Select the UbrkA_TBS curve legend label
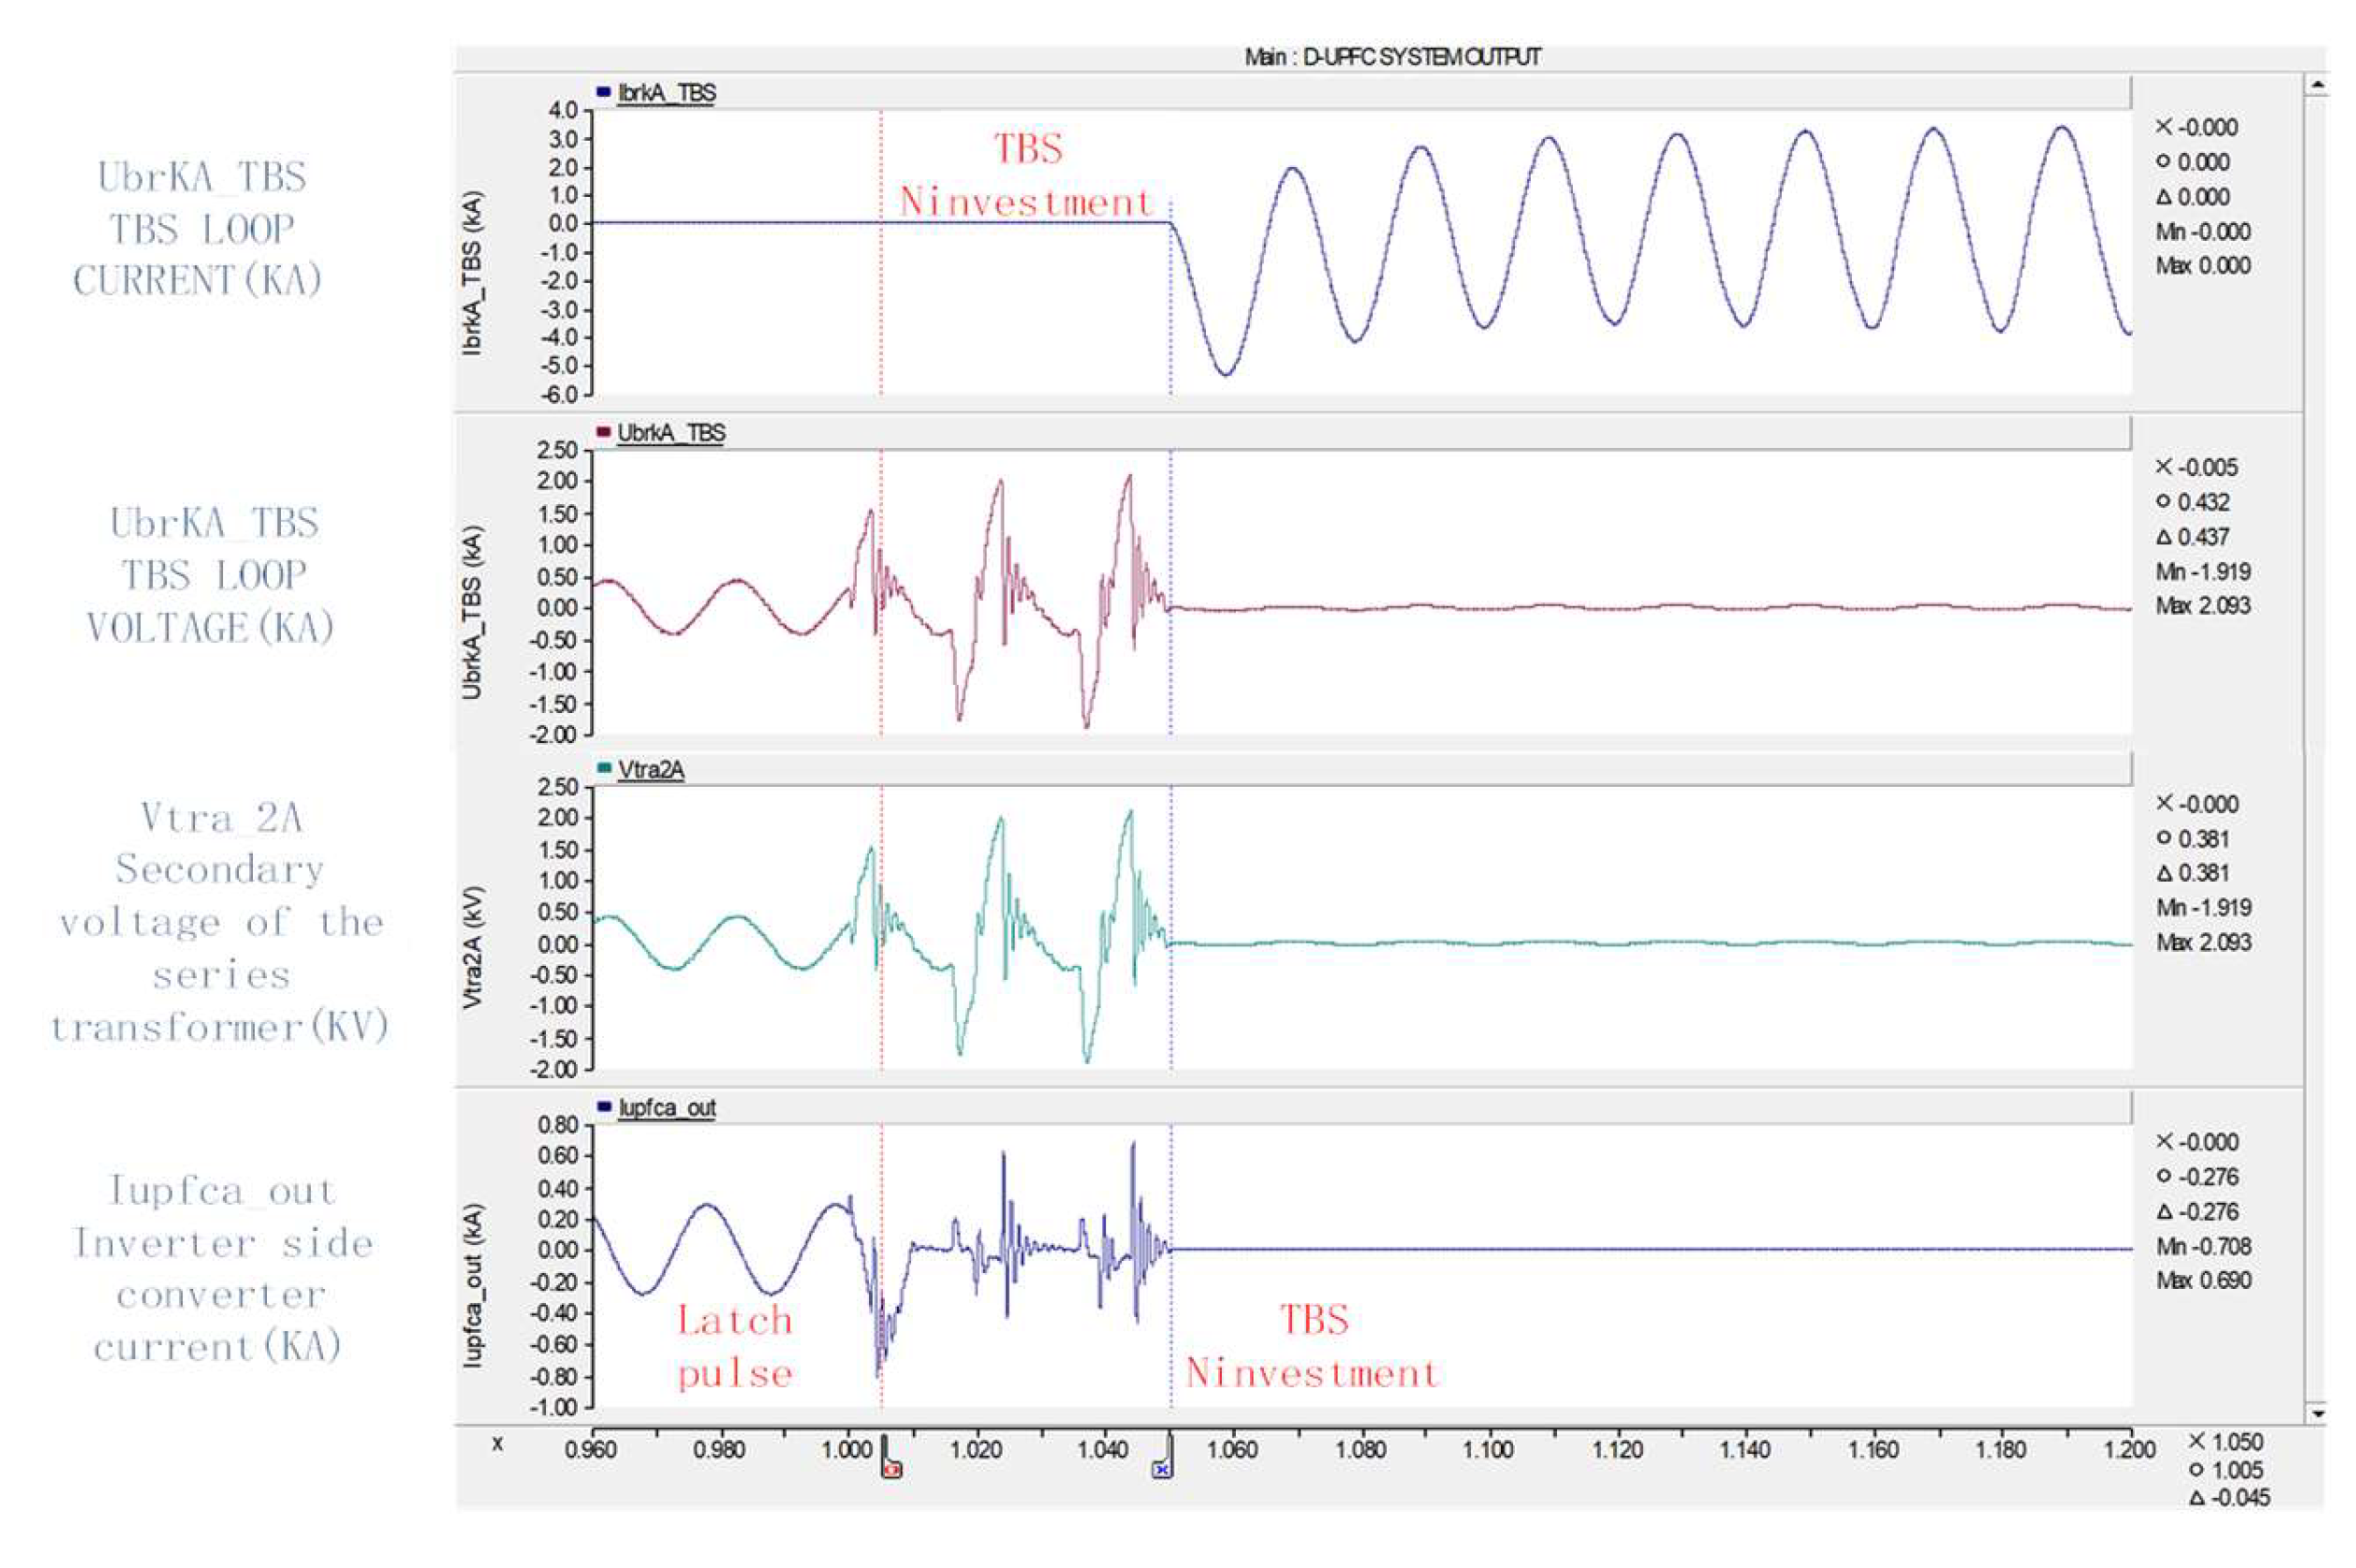The image size is (2356, 1568). coord(671,433)
